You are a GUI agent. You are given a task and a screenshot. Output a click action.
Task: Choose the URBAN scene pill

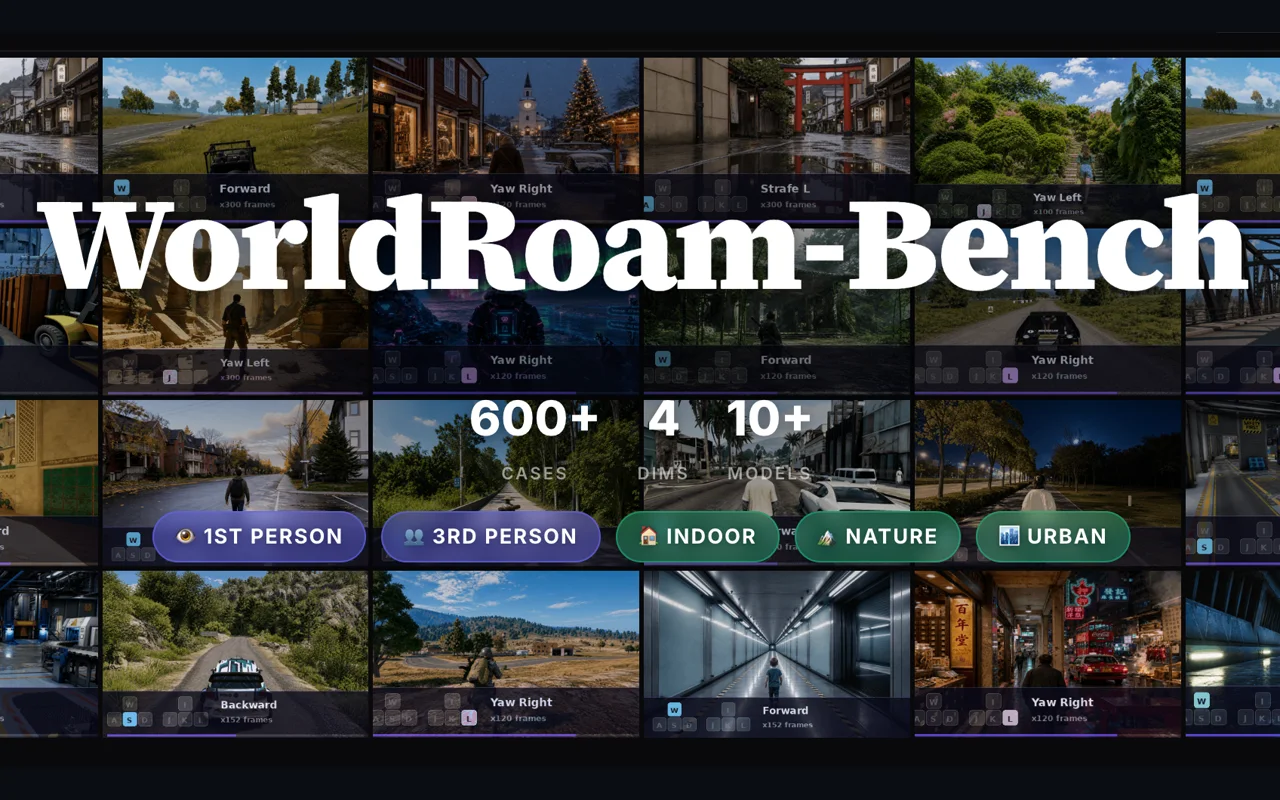point(1052,537)
